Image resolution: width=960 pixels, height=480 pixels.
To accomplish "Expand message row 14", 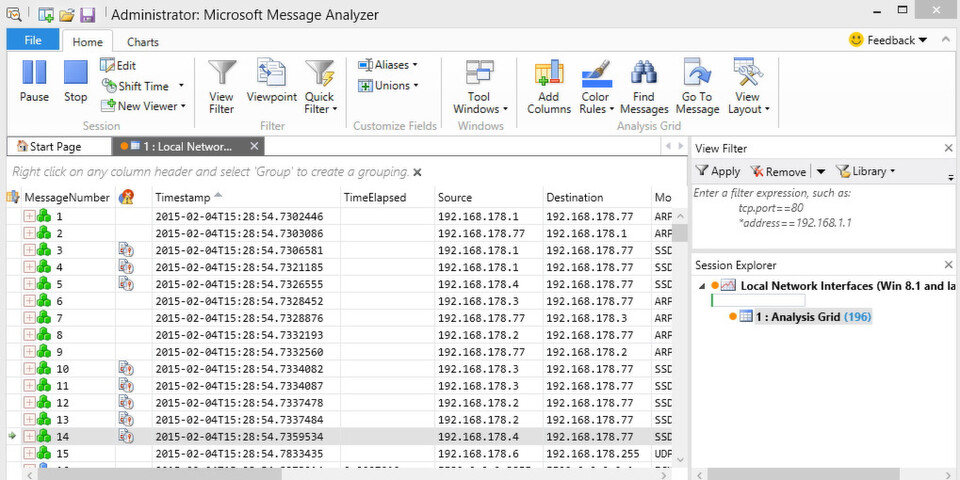I will pos(29,437).
